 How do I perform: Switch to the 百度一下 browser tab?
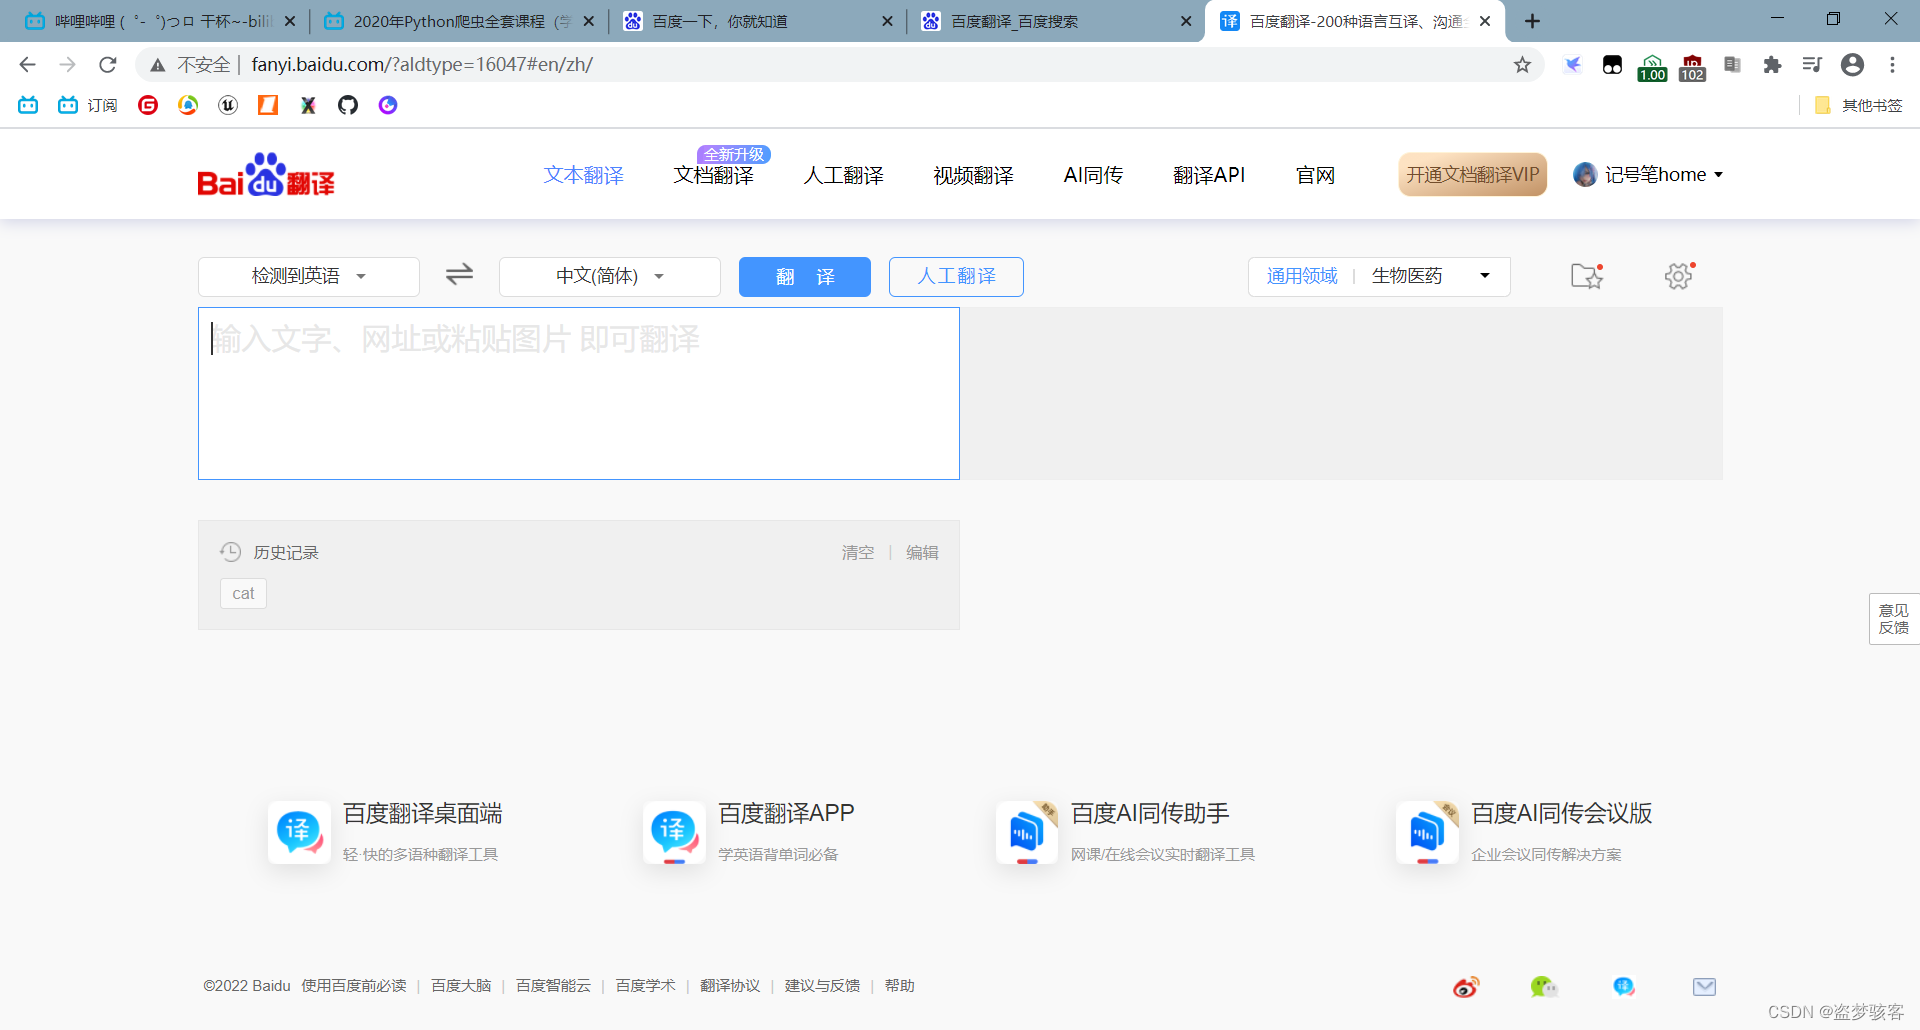(755, 21)
